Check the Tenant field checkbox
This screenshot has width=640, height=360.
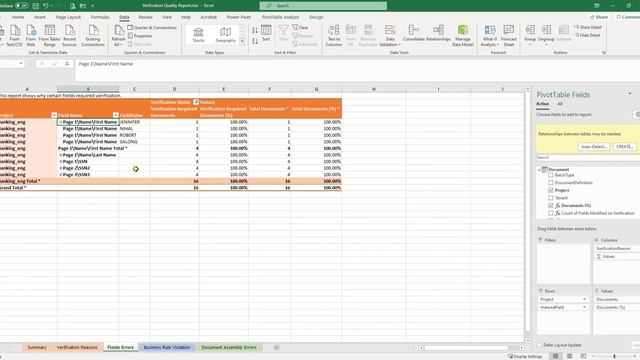click(551, 198)
